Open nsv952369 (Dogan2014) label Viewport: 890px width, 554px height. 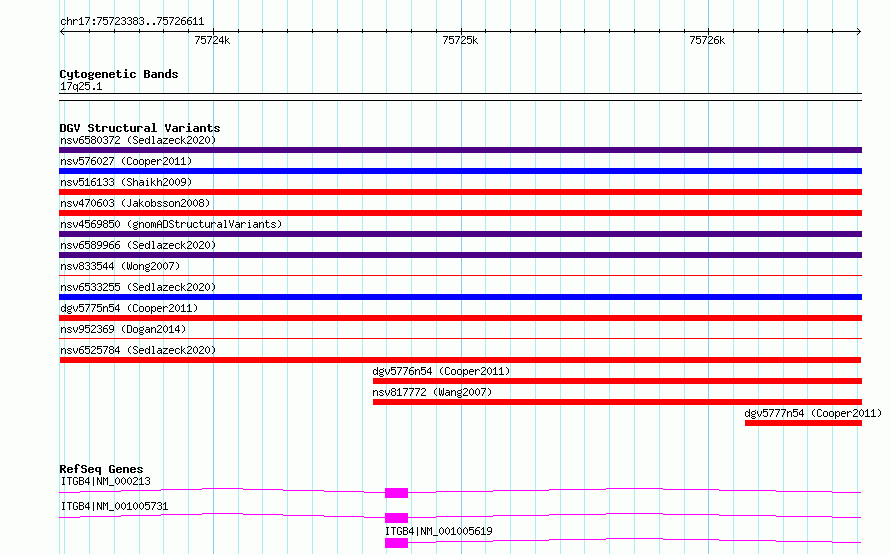coord(123,329)
